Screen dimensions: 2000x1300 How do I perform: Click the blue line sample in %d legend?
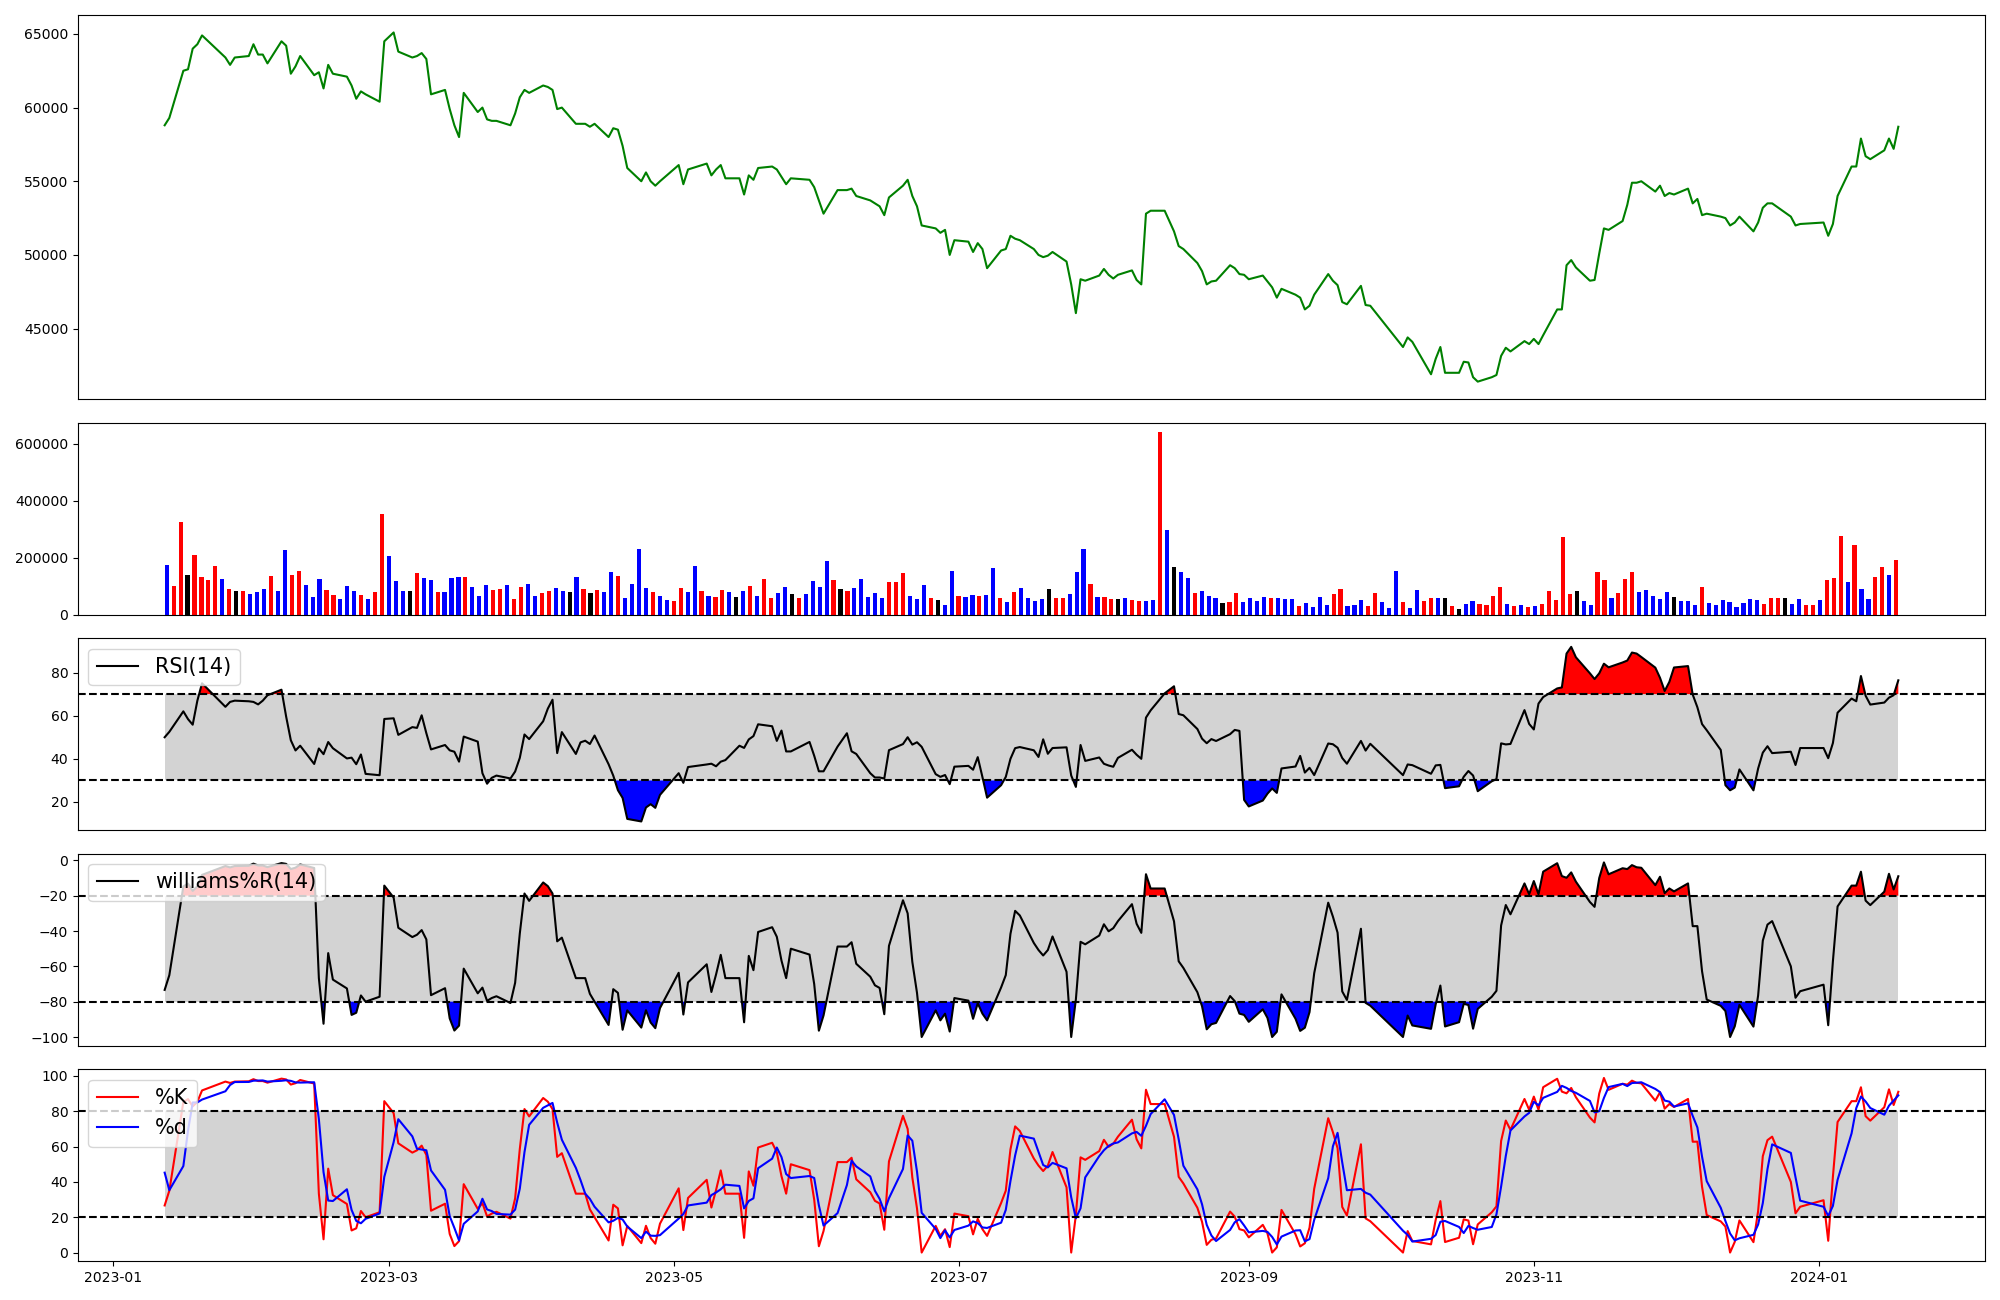pos(120,1128)
